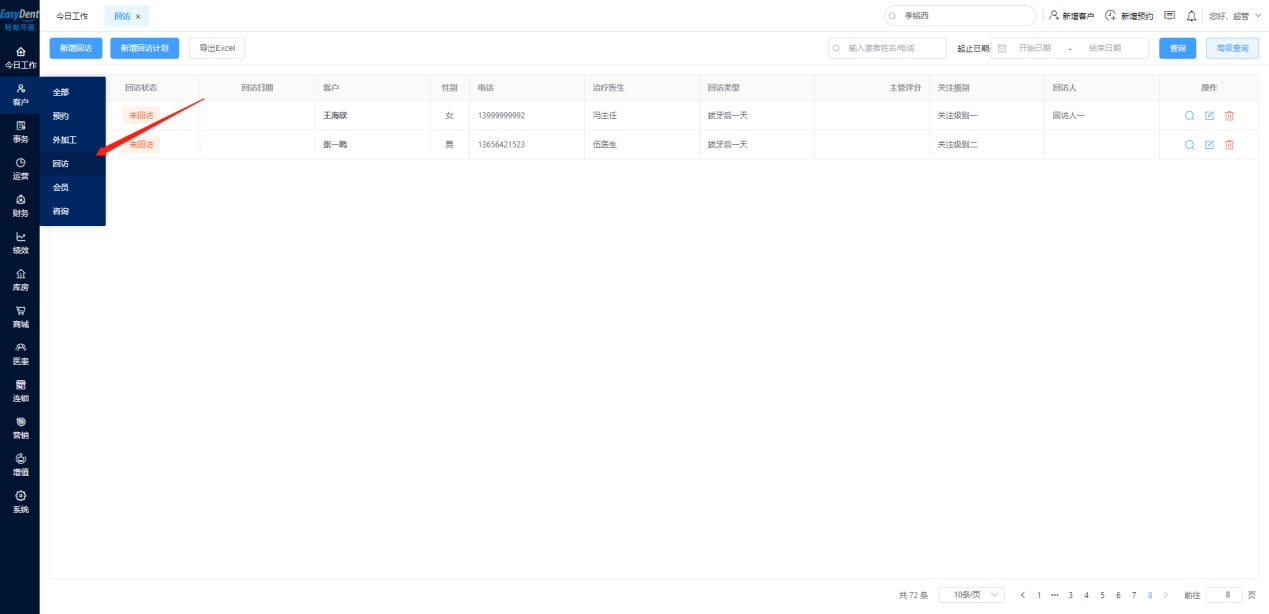Focus the patient name/phone search field
Image resolution: width=1269 pixels, height=614 pixels.
[x=887, y=48]
